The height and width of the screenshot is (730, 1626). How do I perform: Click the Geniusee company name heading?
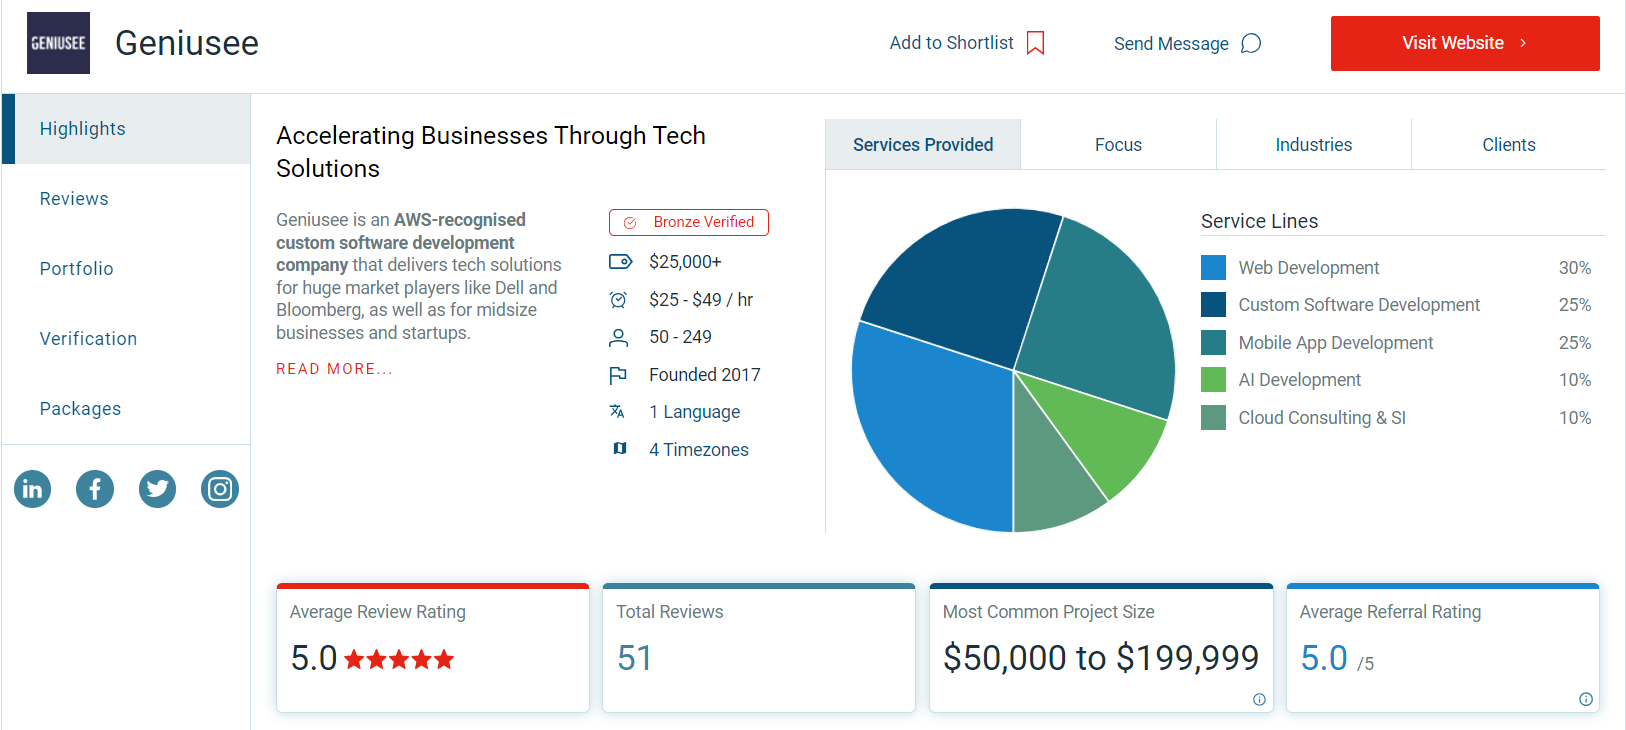(x=187, y=43)
